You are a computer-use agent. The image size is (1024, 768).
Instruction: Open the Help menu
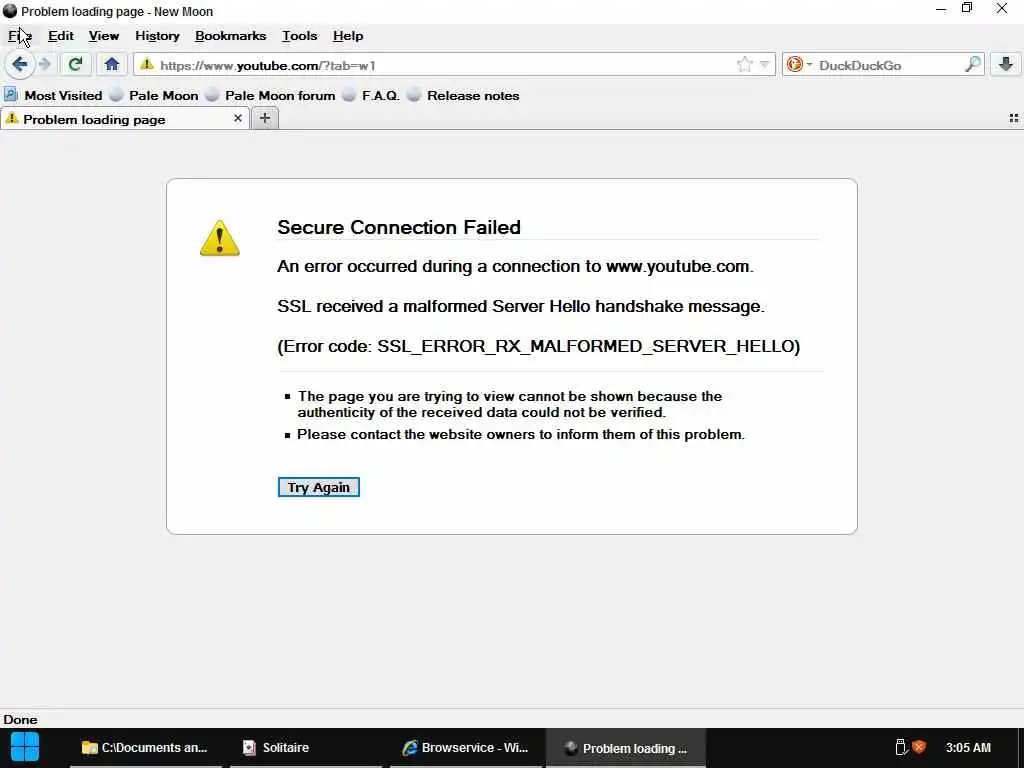pyautogui.click(x=348, y=36)
